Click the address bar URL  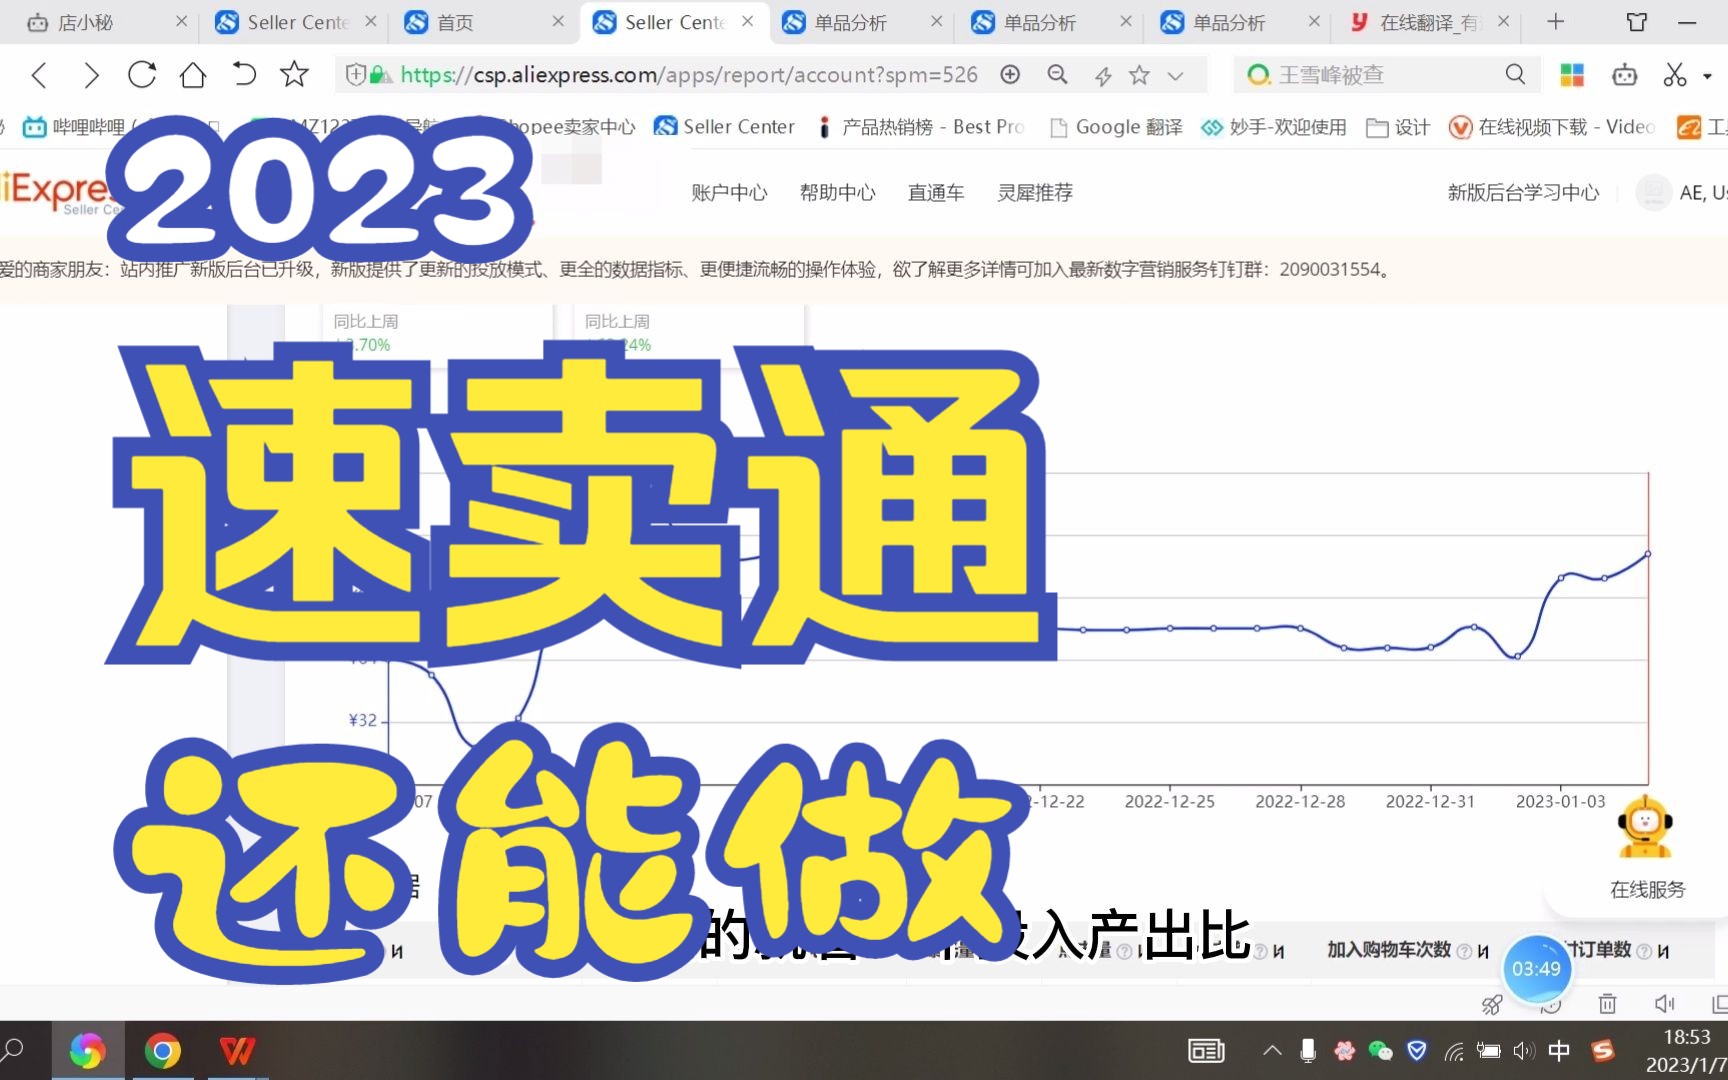(x=689, y=75)
